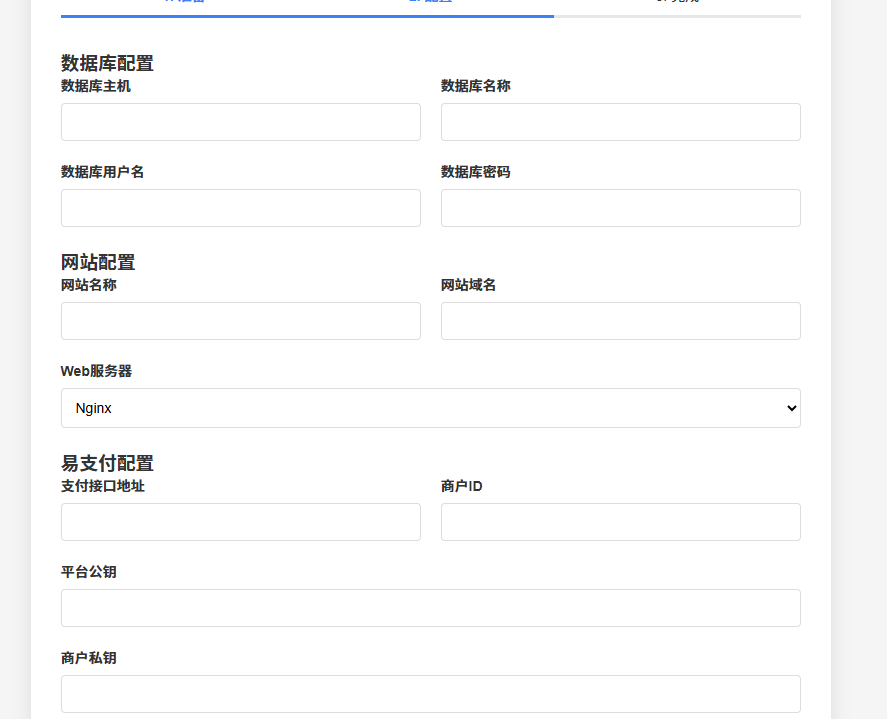Click the 平台公钥 input field
Image resolution: width=887 pixels, height=719 pixels.
coord(430,608)
